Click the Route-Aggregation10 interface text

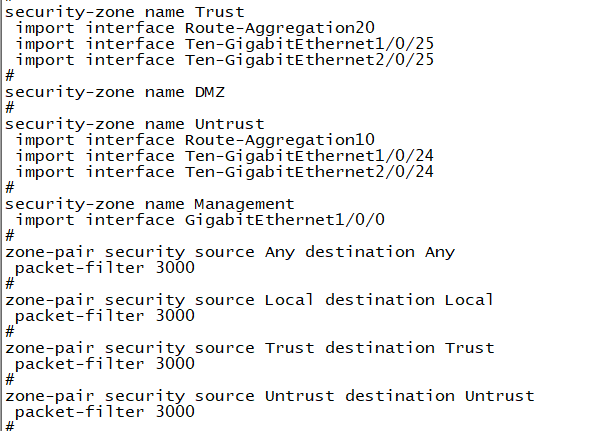(x=280, y=139)
